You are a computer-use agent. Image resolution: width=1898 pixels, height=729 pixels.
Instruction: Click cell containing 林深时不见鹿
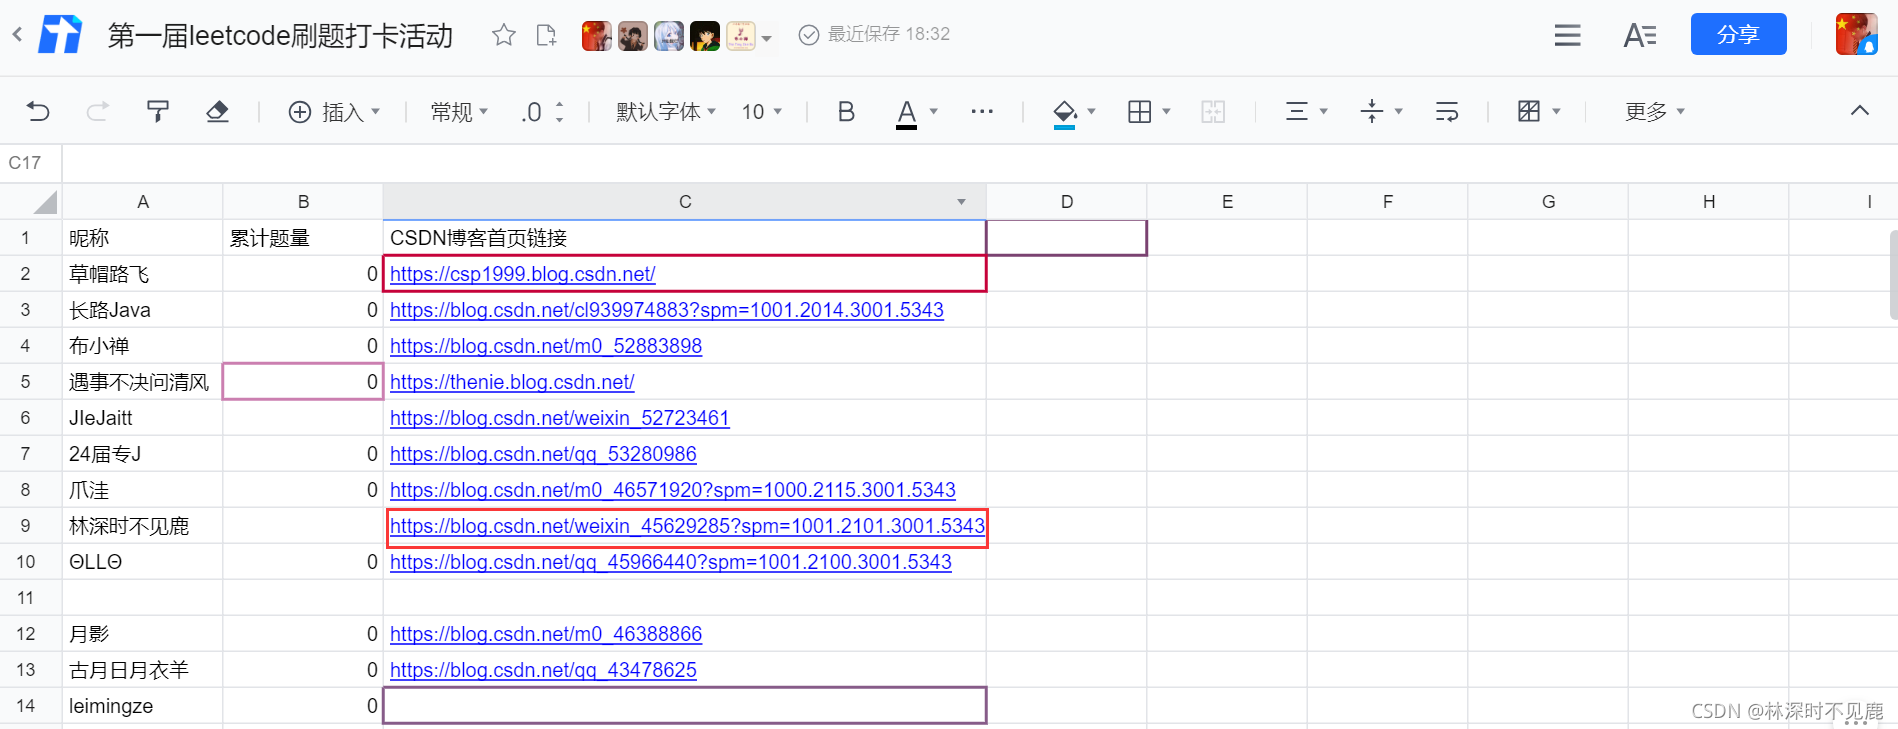pyautogui.click(x=143, y=526)
